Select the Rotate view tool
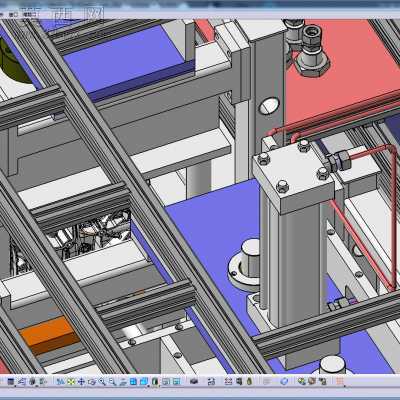Viewport: 400px width, 400px height. point(92,382)
